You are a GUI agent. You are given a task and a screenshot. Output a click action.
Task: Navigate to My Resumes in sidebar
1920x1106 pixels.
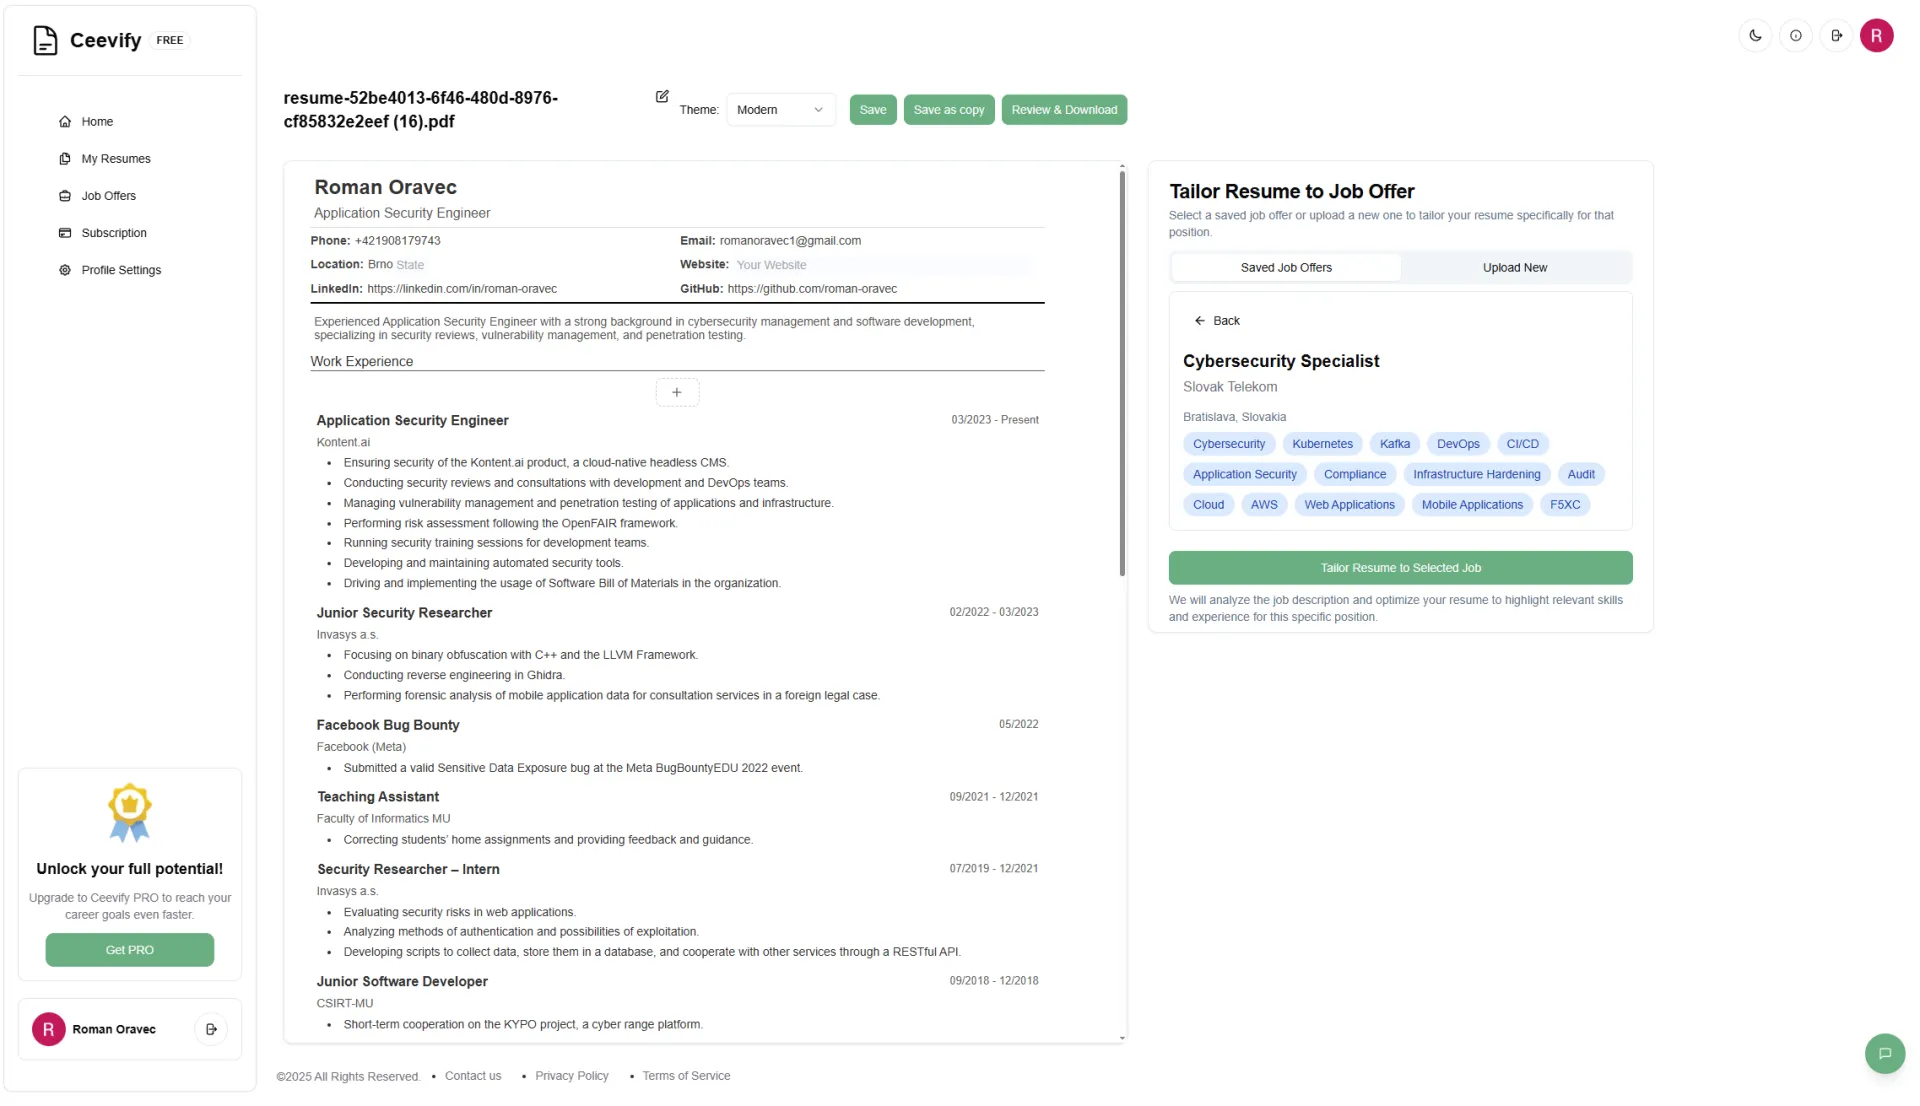115,159
